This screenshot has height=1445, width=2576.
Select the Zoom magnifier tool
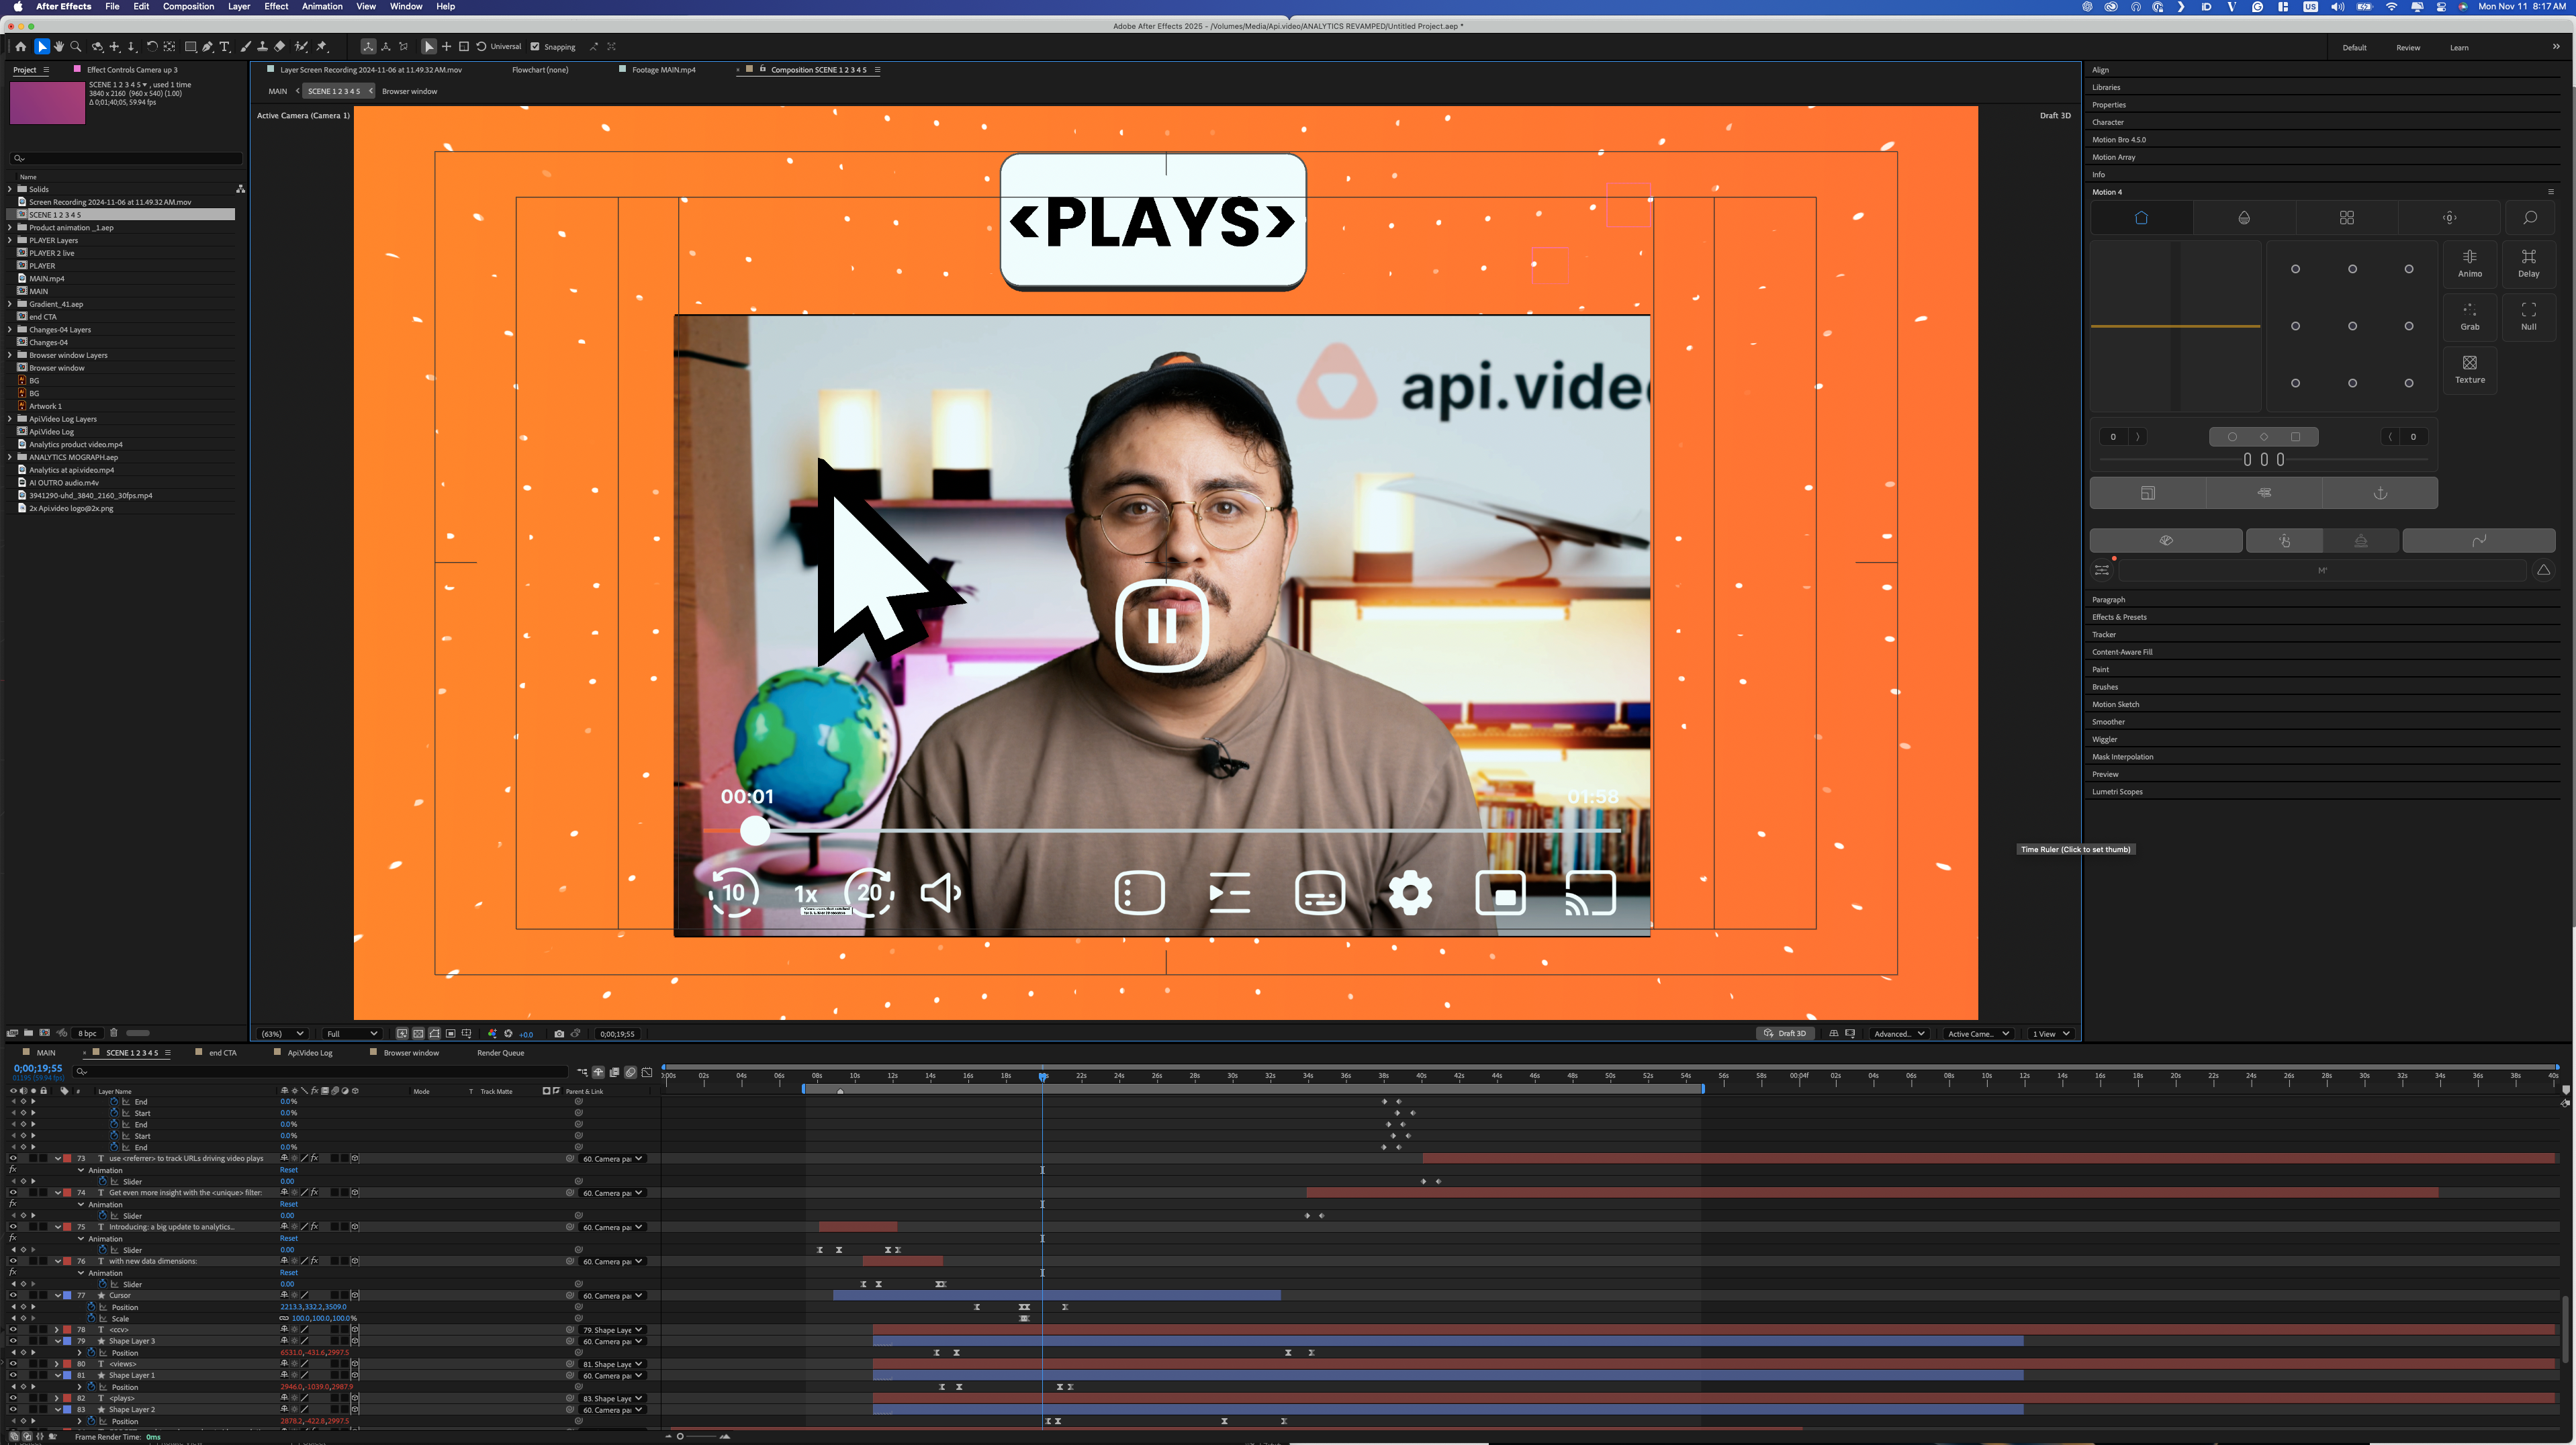(76, 46)
